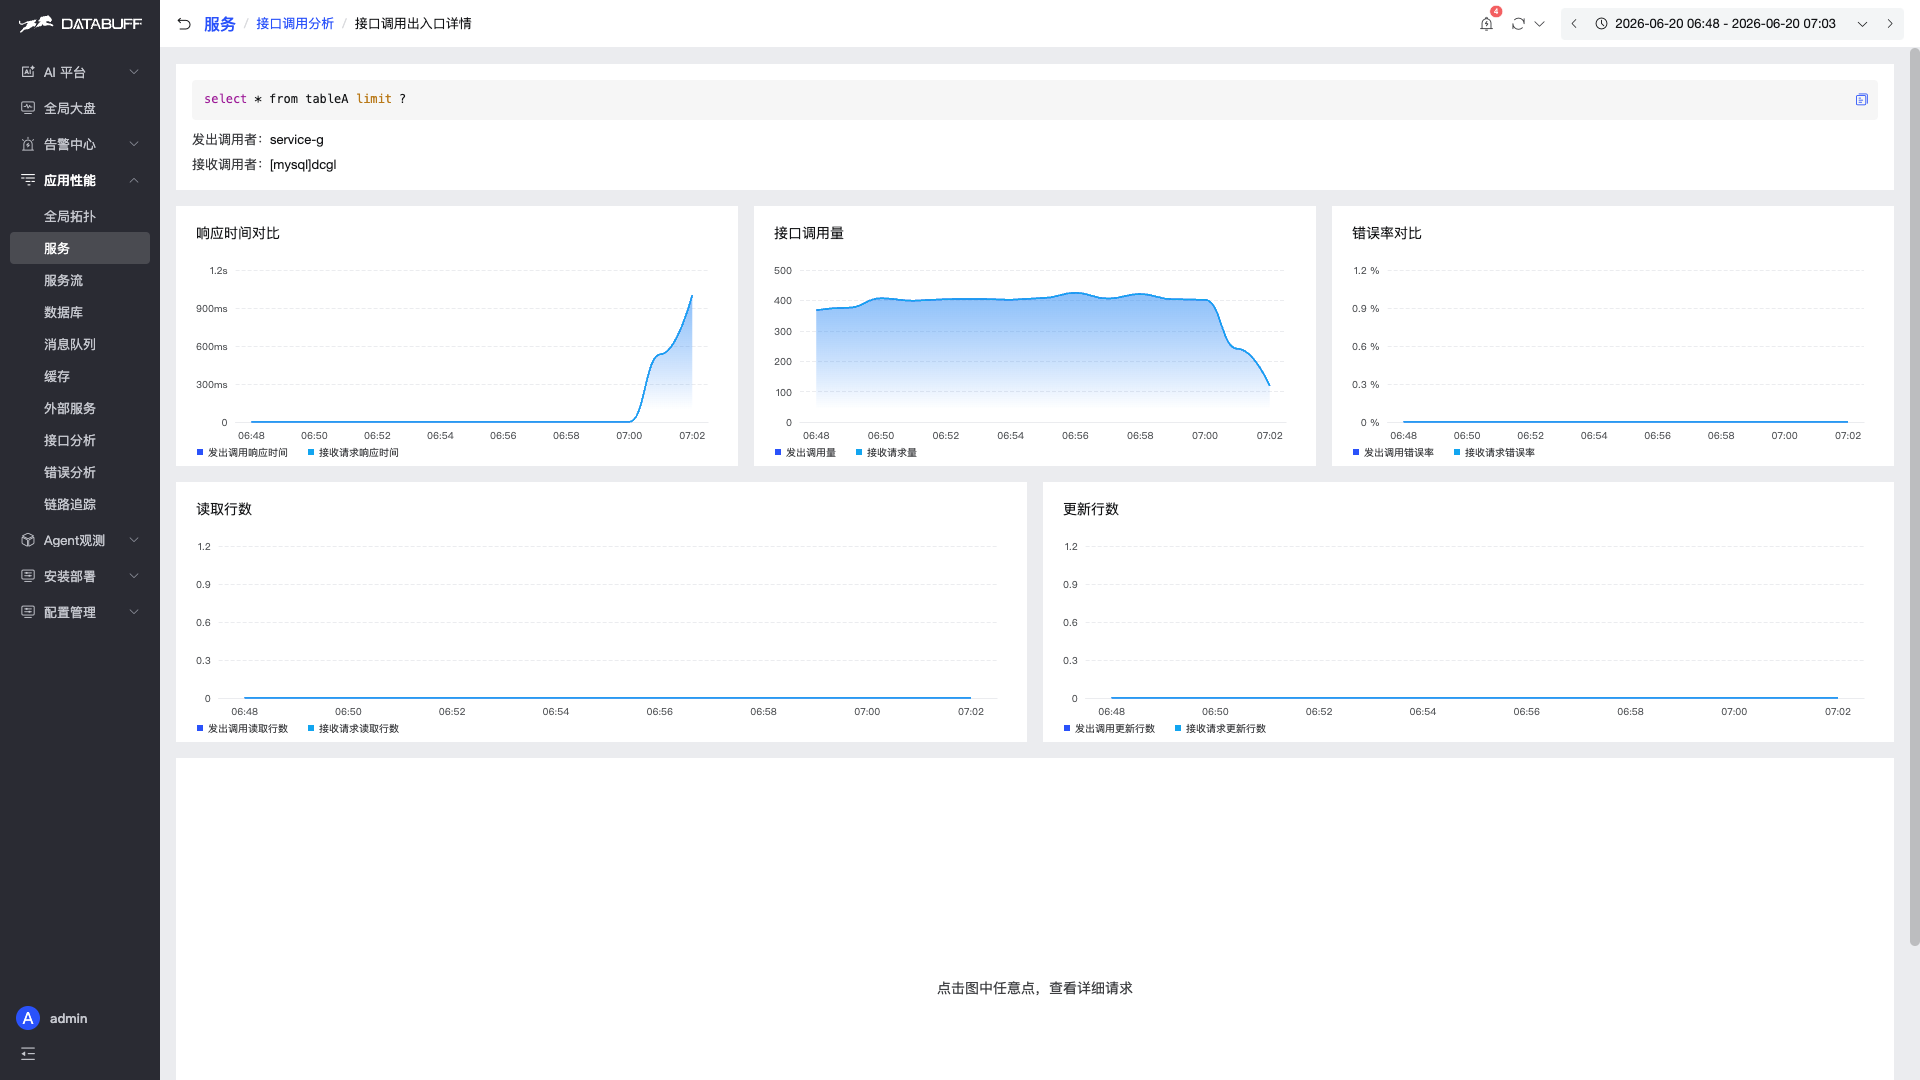The image size is (1920, 1080).
Task: Expand the 配置管理 menu chevron
Action: pos(134,612)
